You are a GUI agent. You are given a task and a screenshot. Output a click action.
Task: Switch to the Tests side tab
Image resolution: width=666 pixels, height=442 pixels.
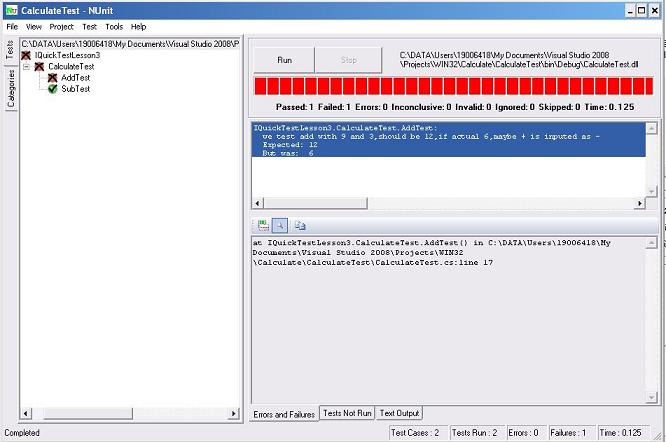[10, 51]
